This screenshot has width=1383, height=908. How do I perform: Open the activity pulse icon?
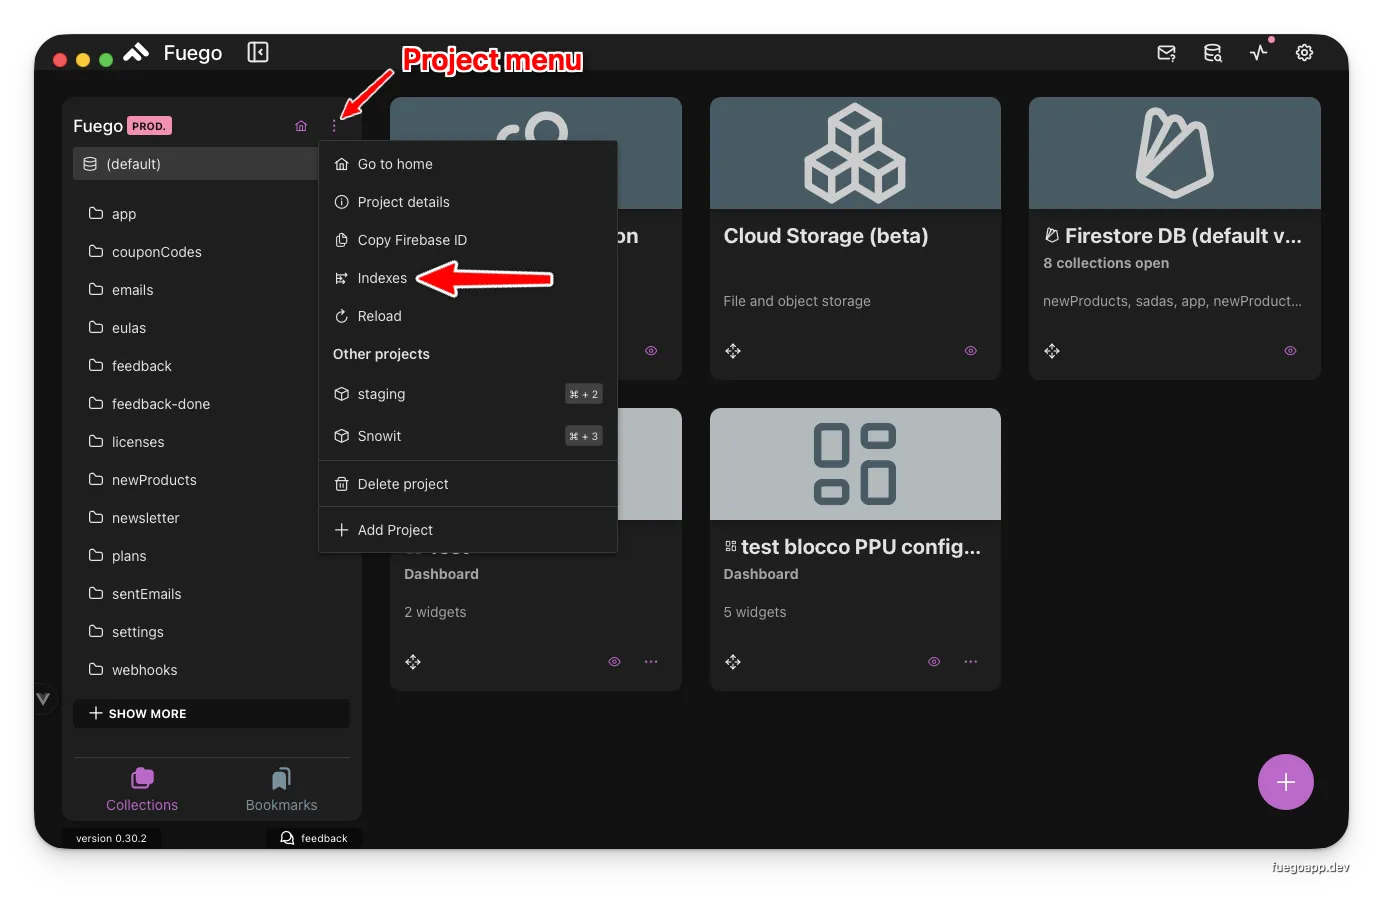1259,53
